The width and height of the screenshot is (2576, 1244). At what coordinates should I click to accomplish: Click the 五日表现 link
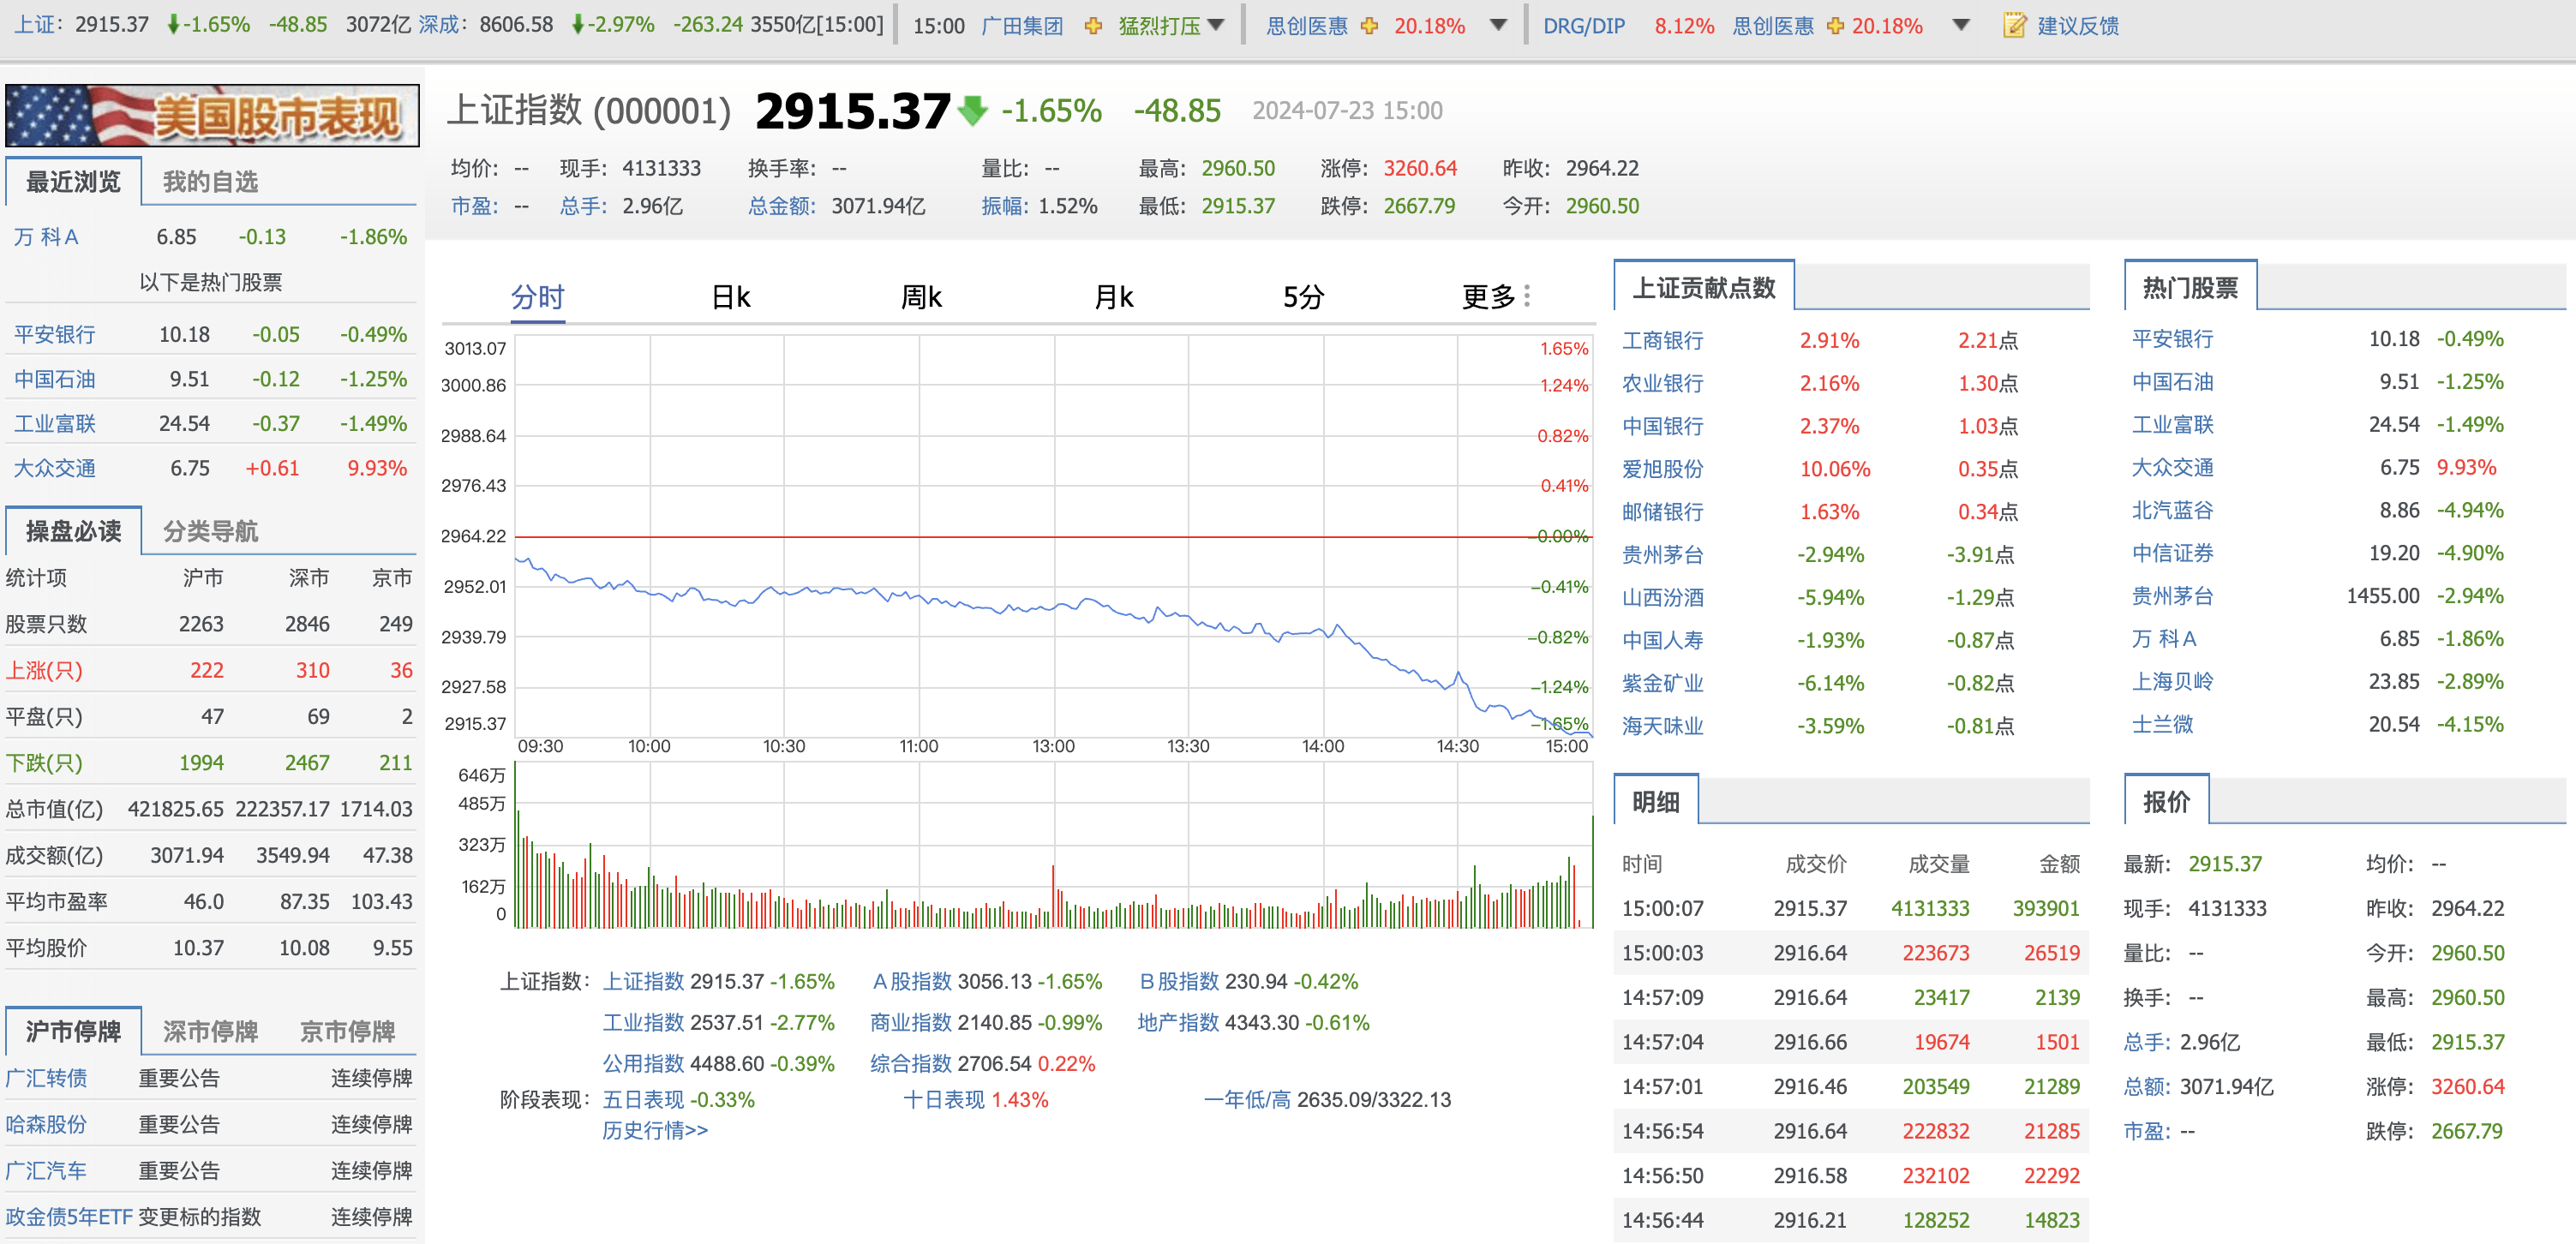pyautogui.click(x=643, y=1099)
